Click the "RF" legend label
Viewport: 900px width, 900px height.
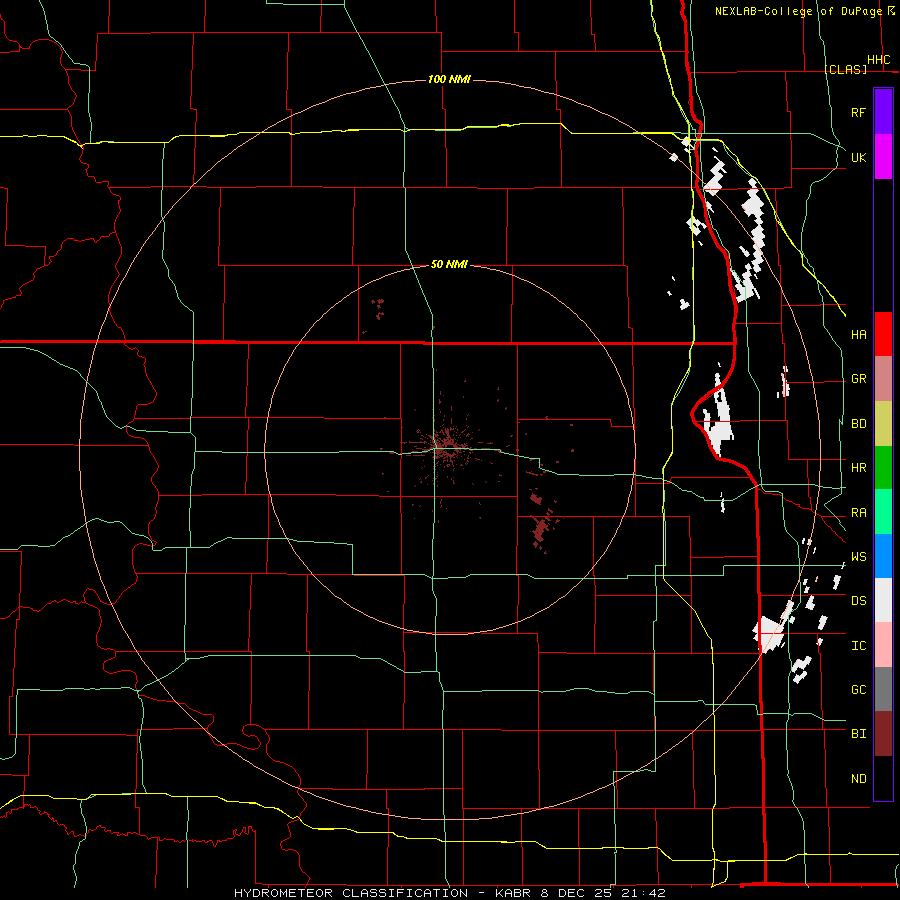(x=858, y=112)
